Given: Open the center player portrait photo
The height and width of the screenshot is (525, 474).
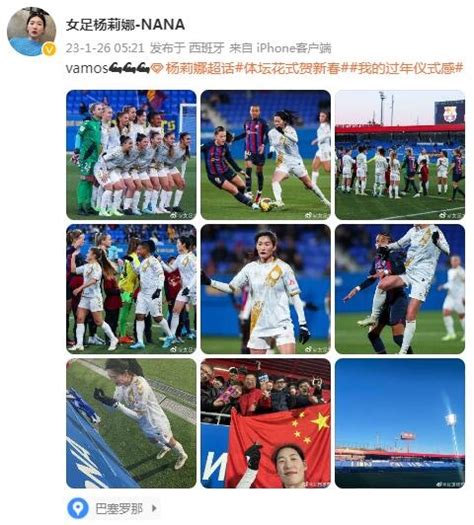Looking at the screenshot, I should [x=265, y=289].
